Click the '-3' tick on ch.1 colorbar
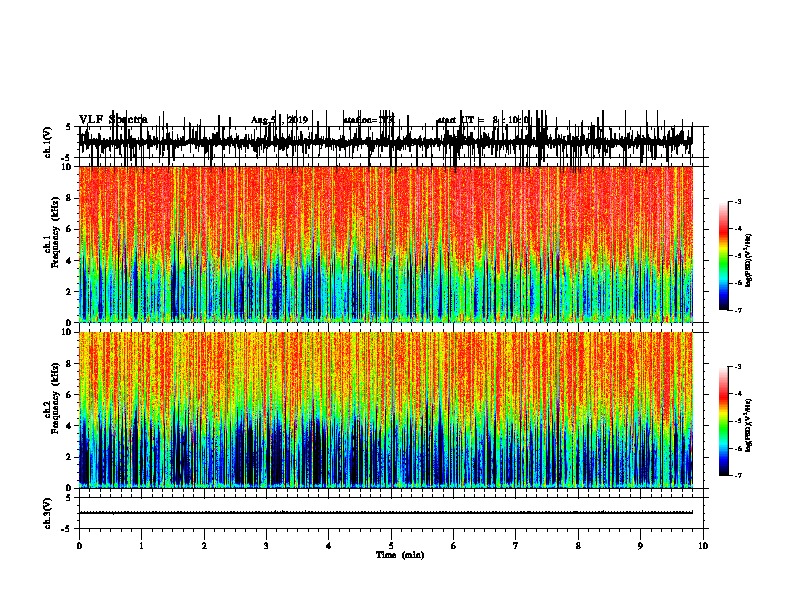Viewport: 792px width, 612px height. pyautogui.click(x=737, y=201)
